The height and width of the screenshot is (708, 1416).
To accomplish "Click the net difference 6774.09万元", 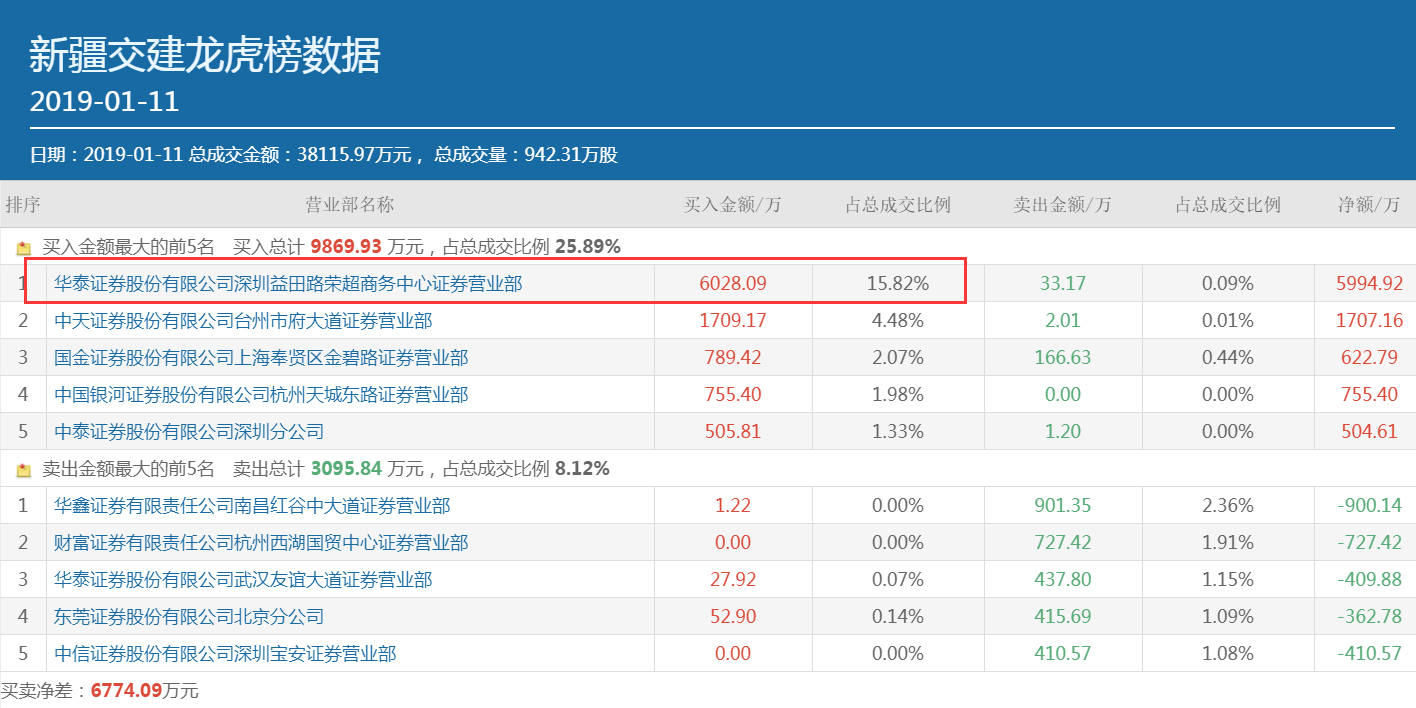I will (x=145, y=690).
